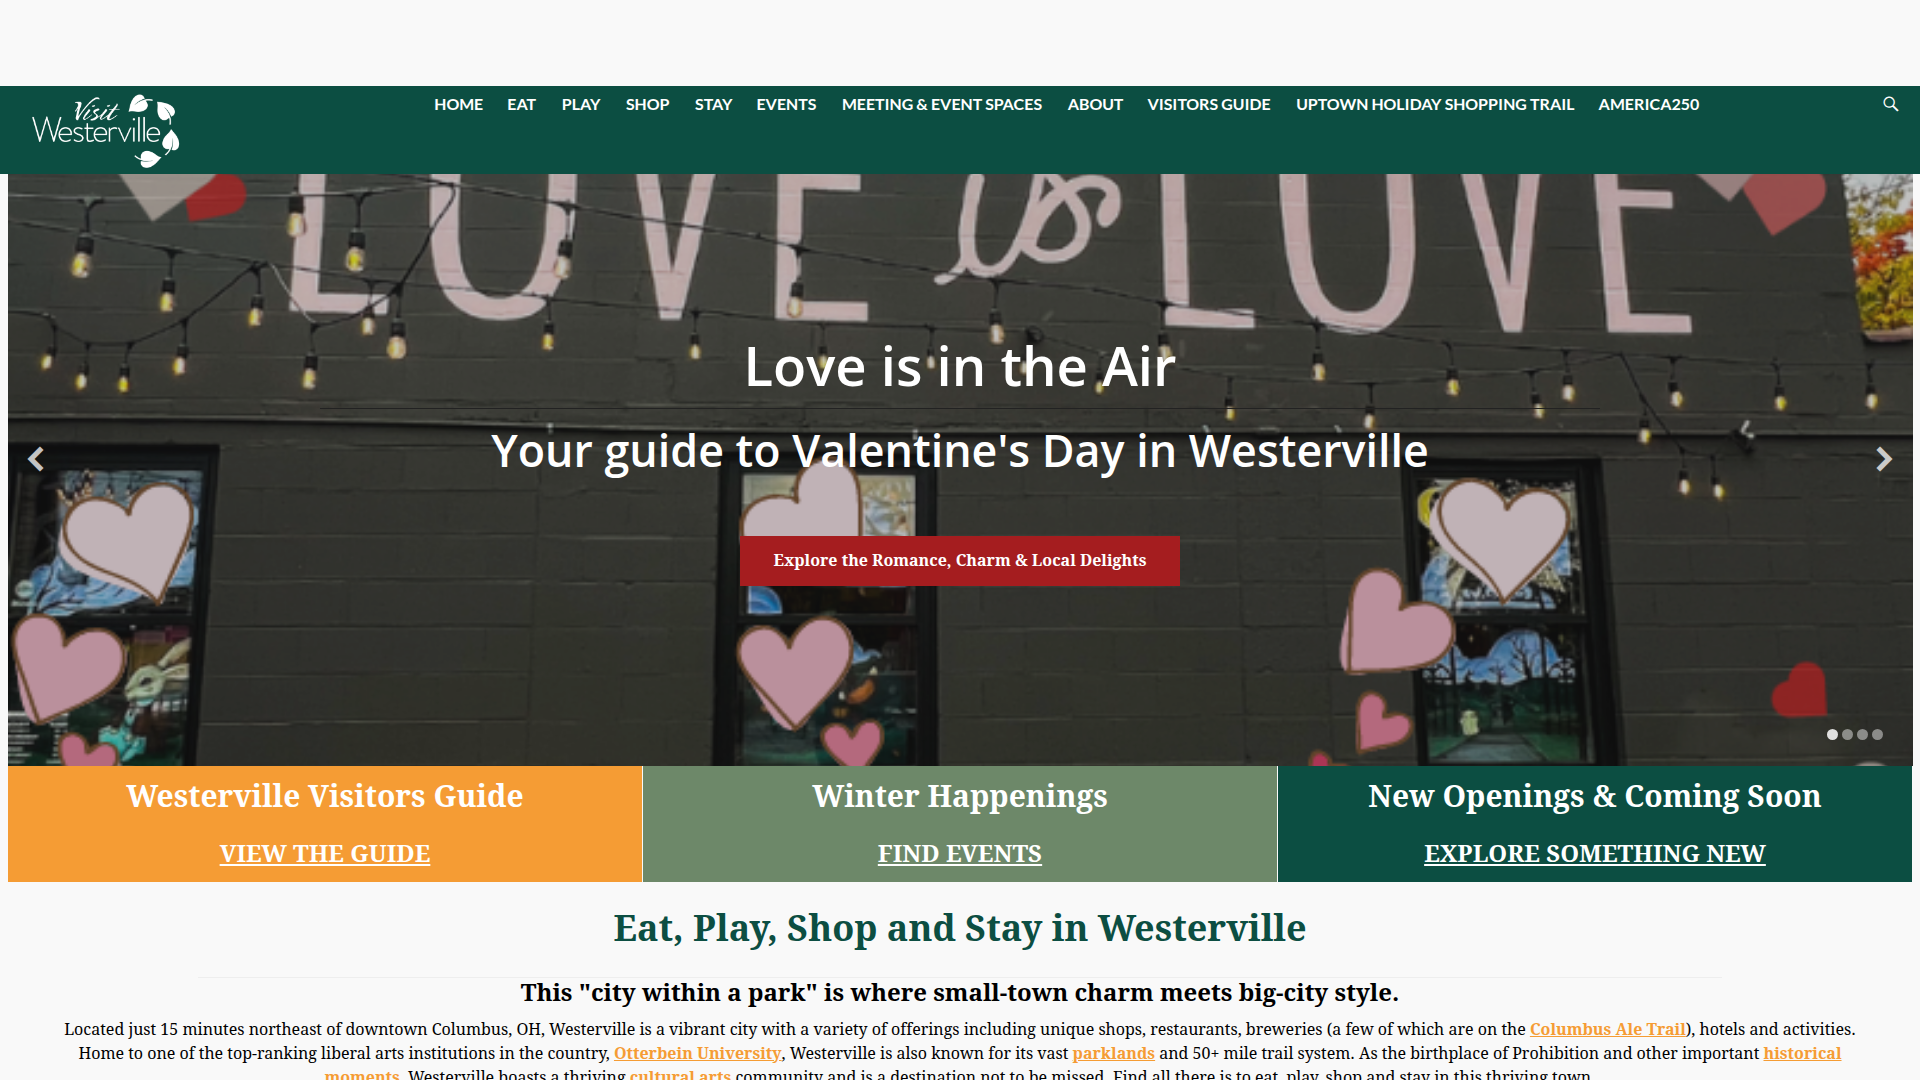1920x1080 pixels.
Task: Click Explore the Romance, Charm & Local Delights
Action: pyautogui.click(x=959, y=561)
